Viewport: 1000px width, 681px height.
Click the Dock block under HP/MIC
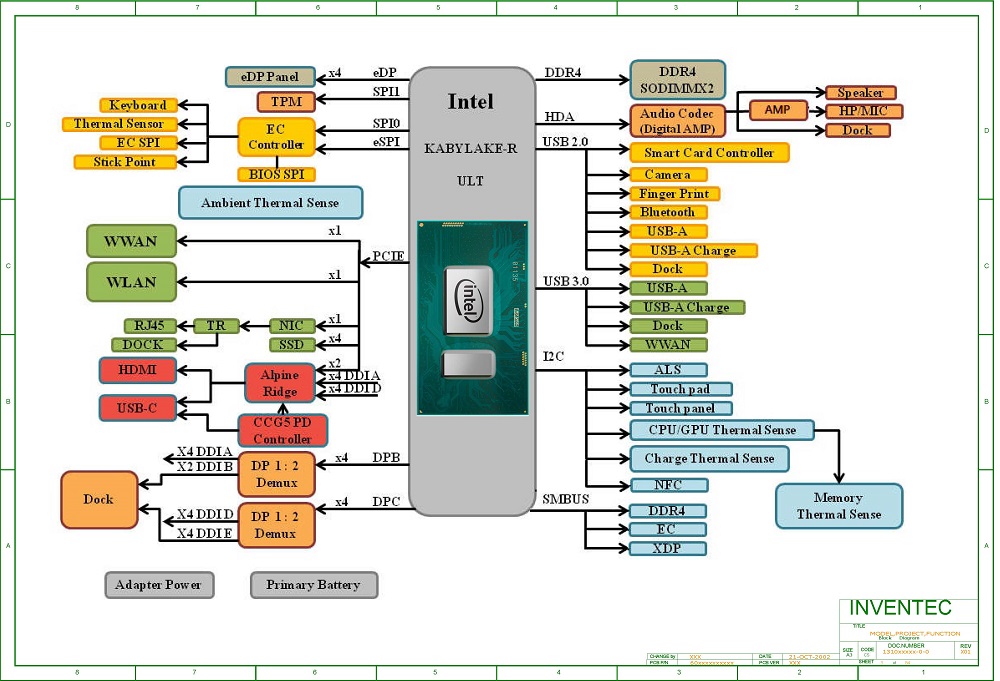(x=858, y=130)
